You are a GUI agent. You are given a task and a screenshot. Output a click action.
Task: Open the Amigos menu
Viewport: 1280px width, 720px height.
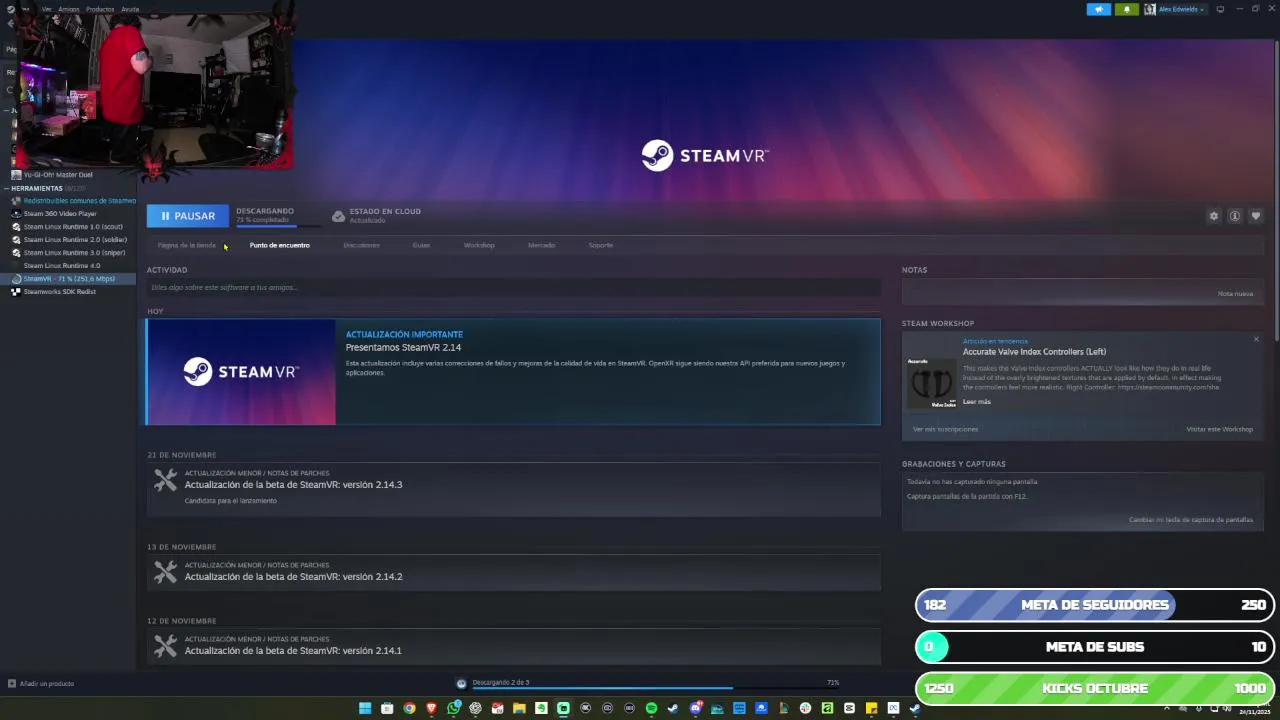click(69, 9)
